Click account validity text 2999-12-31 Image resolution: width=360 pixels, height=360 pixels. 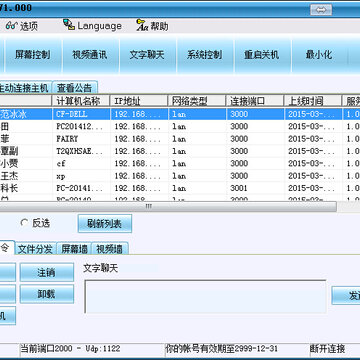pyautogui.click(x=256, y=349)
